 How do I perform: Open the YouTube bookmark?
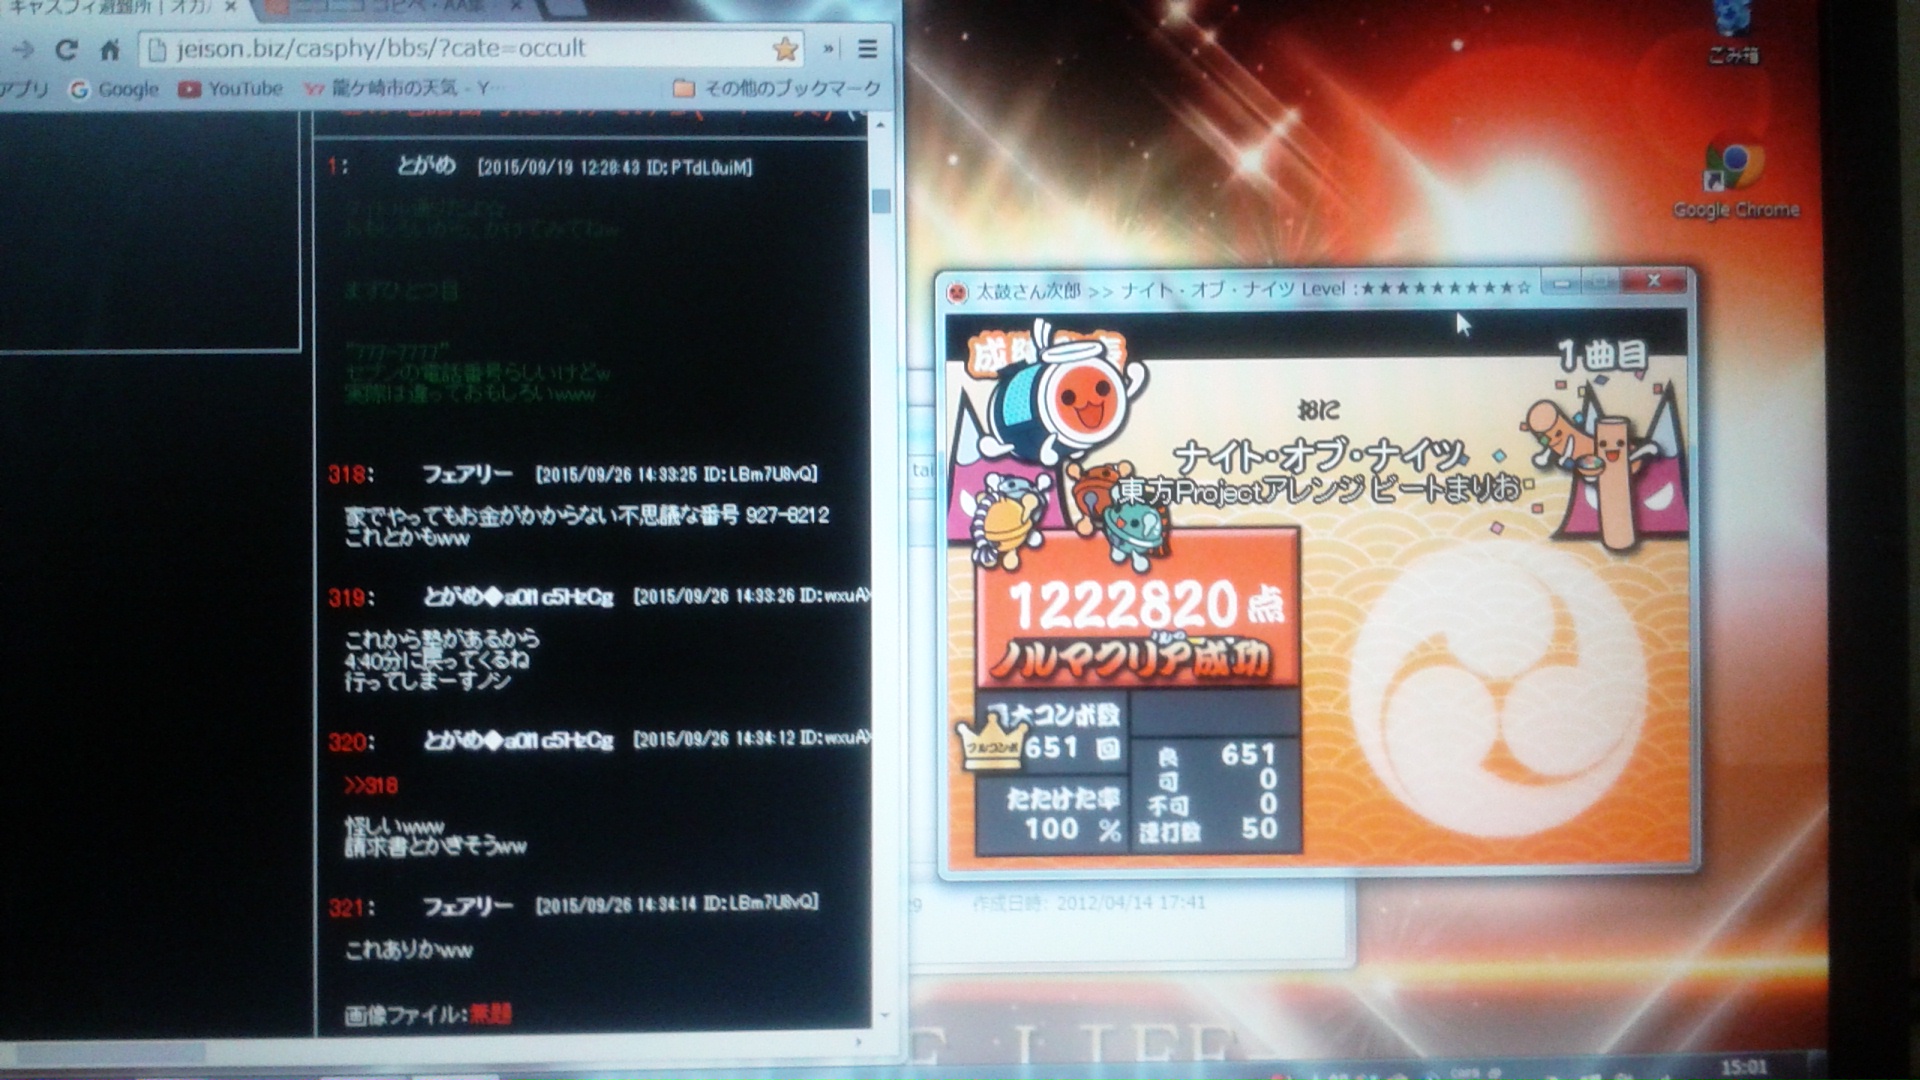coord(231,89)
